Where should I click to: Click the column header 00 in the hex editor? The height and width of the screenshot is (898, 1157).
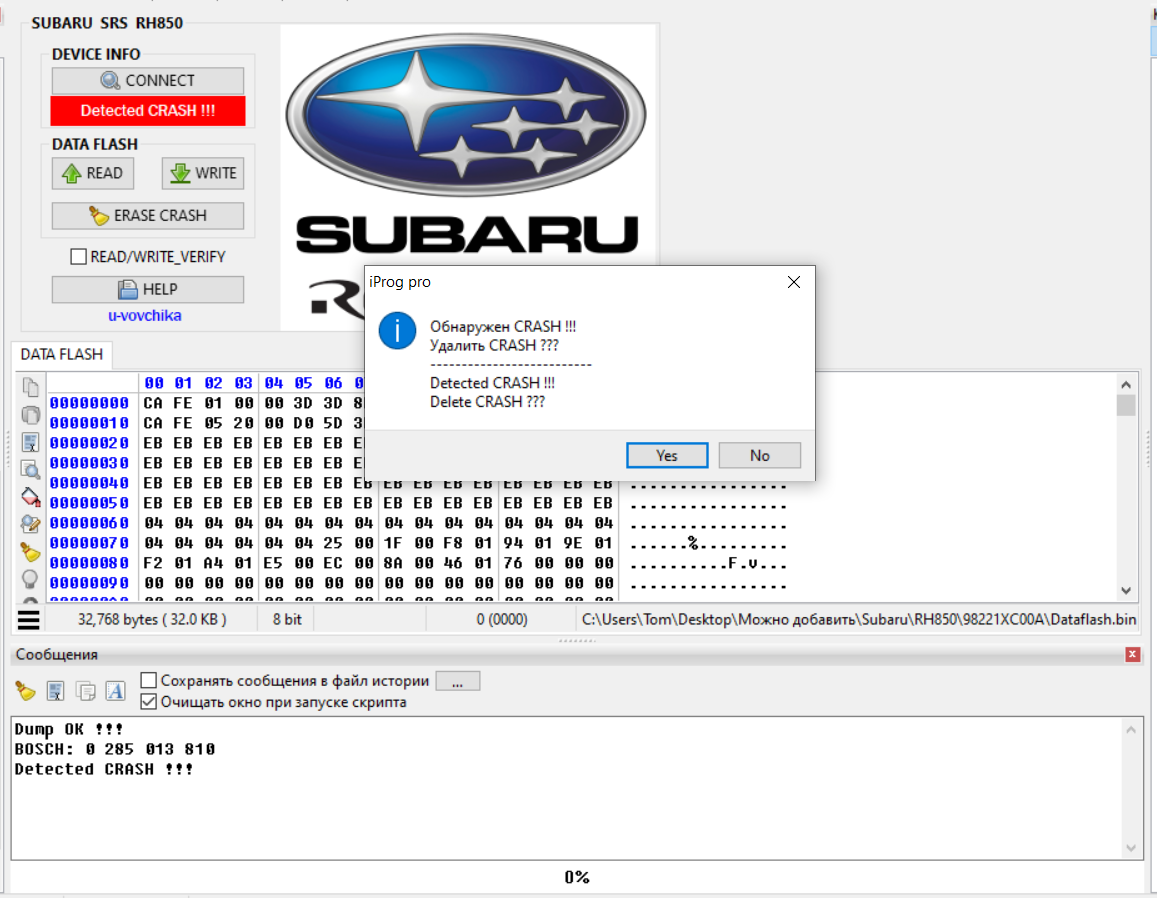point(153,383)
